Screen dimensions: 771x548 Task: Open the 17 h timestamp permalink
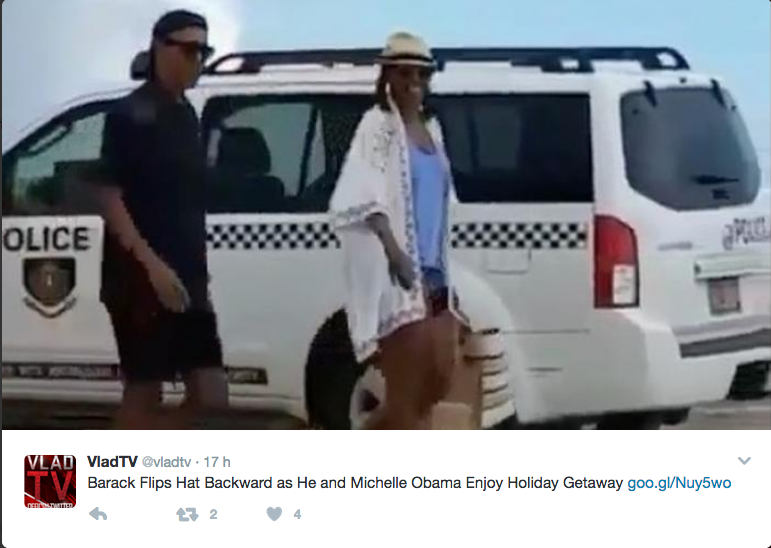pos(217,462)
